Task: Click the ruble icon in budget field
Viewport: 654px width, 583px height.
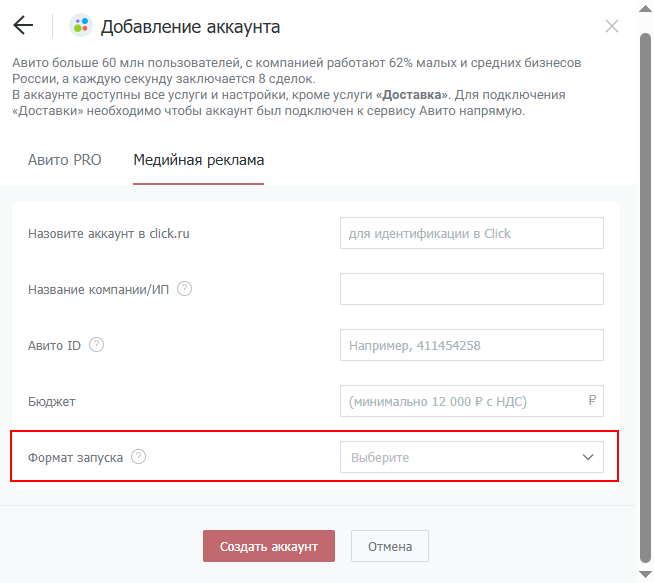Action: coord(592,401)
